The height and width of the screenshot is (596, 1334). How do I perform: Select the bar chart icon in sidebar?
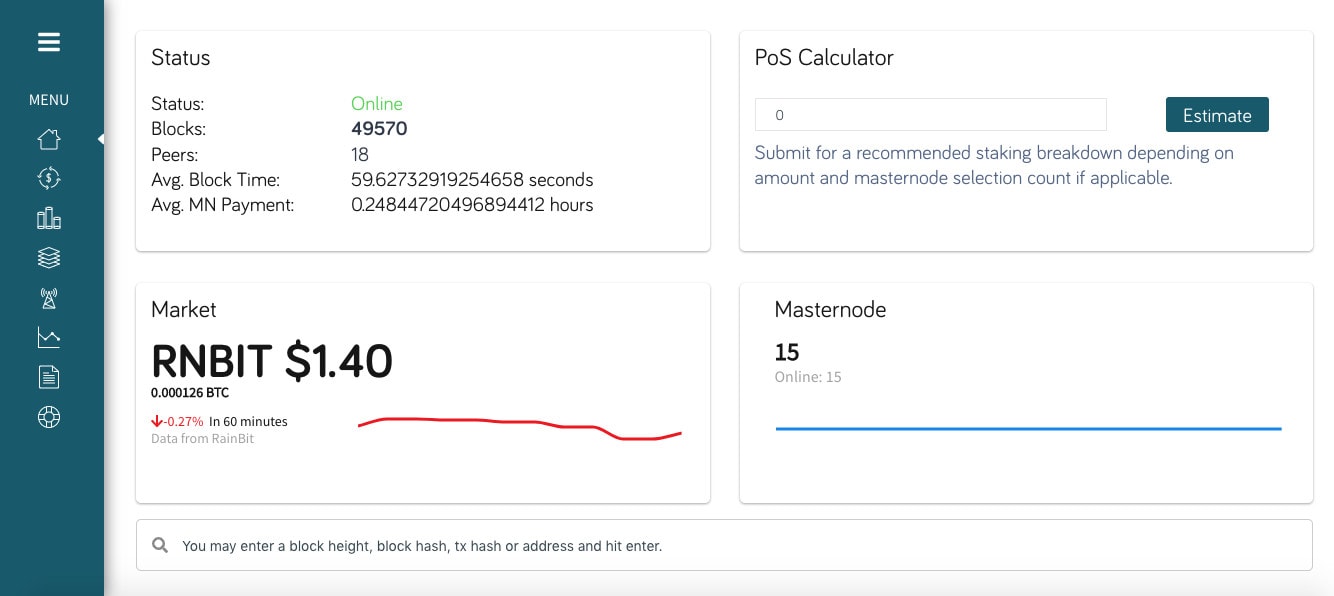click(49, 218)
